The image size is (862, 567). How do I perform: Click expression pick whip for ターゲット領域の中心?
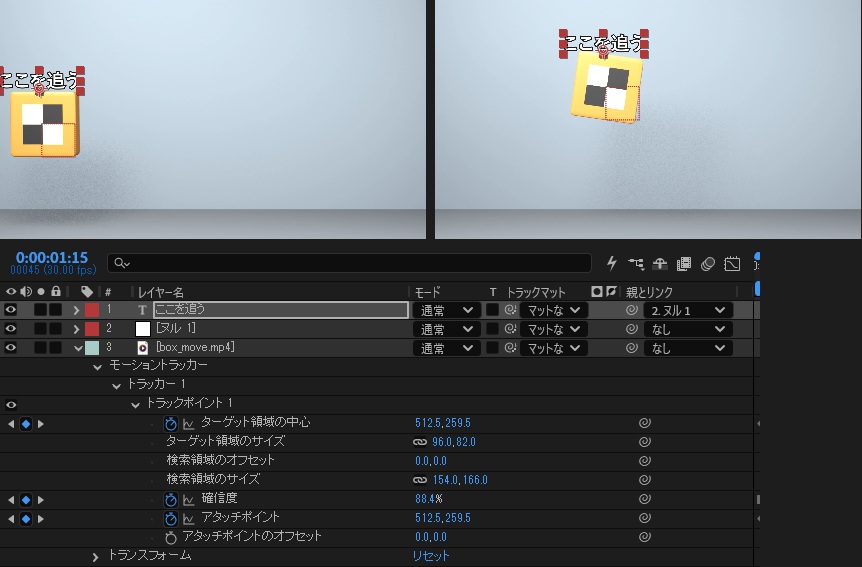(x=645, y=423)
